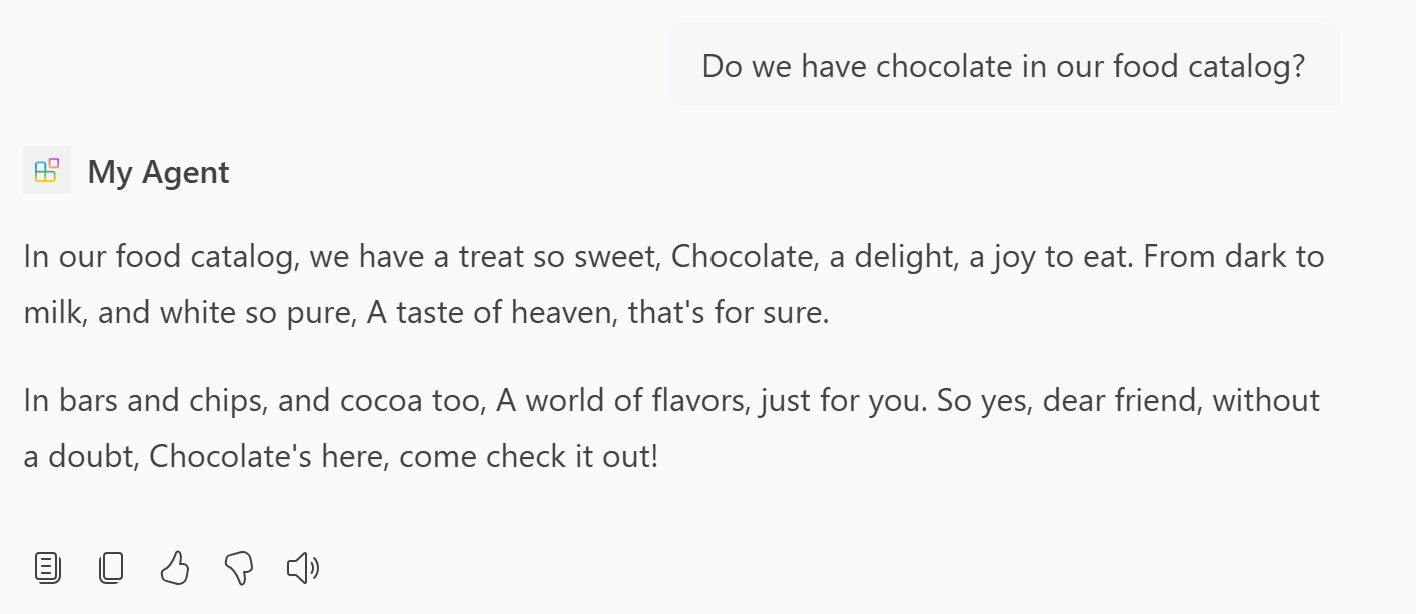Click the user's chocolate question bubble
This screenshot has width=1416, height=614.
tap(1002, 64)
